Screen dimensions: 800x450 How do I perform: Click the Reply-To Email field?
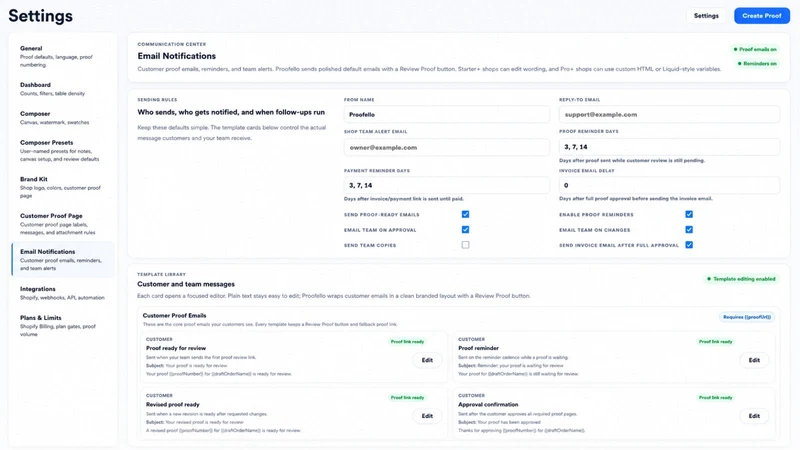click(x=669, y=114)
